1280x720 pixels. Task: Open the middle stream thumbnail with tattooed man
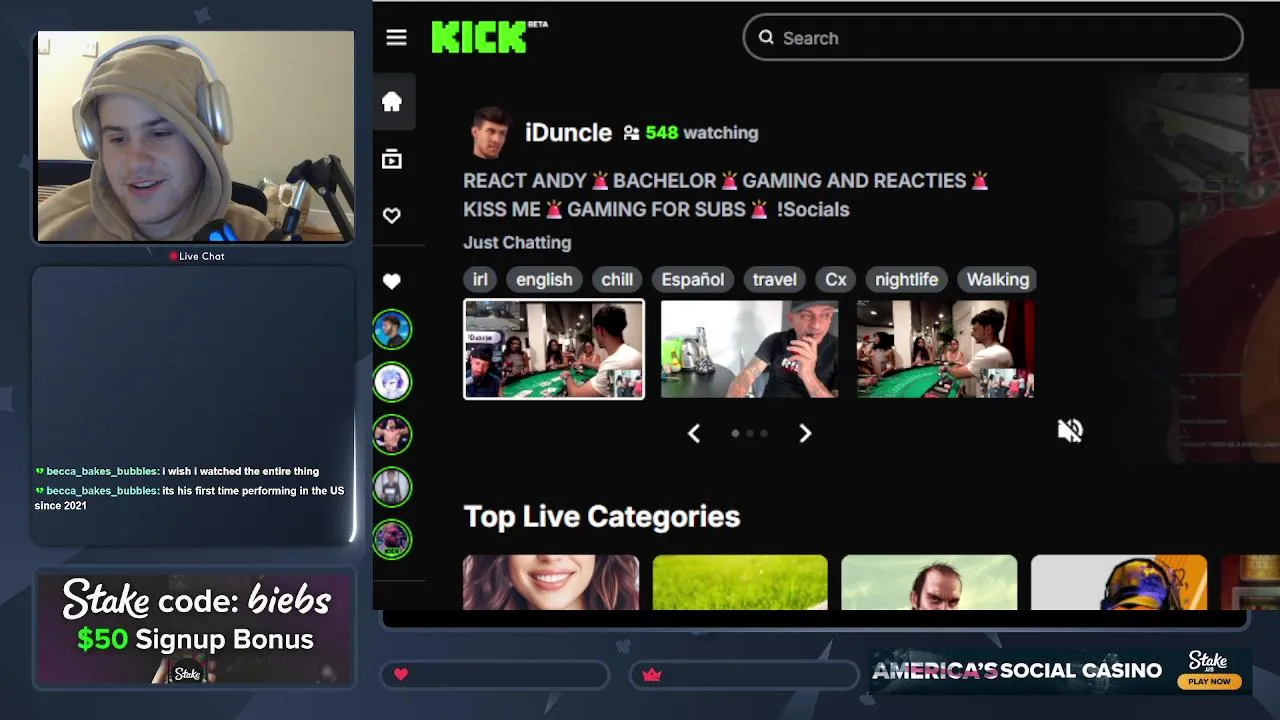(x=750, y=349)
